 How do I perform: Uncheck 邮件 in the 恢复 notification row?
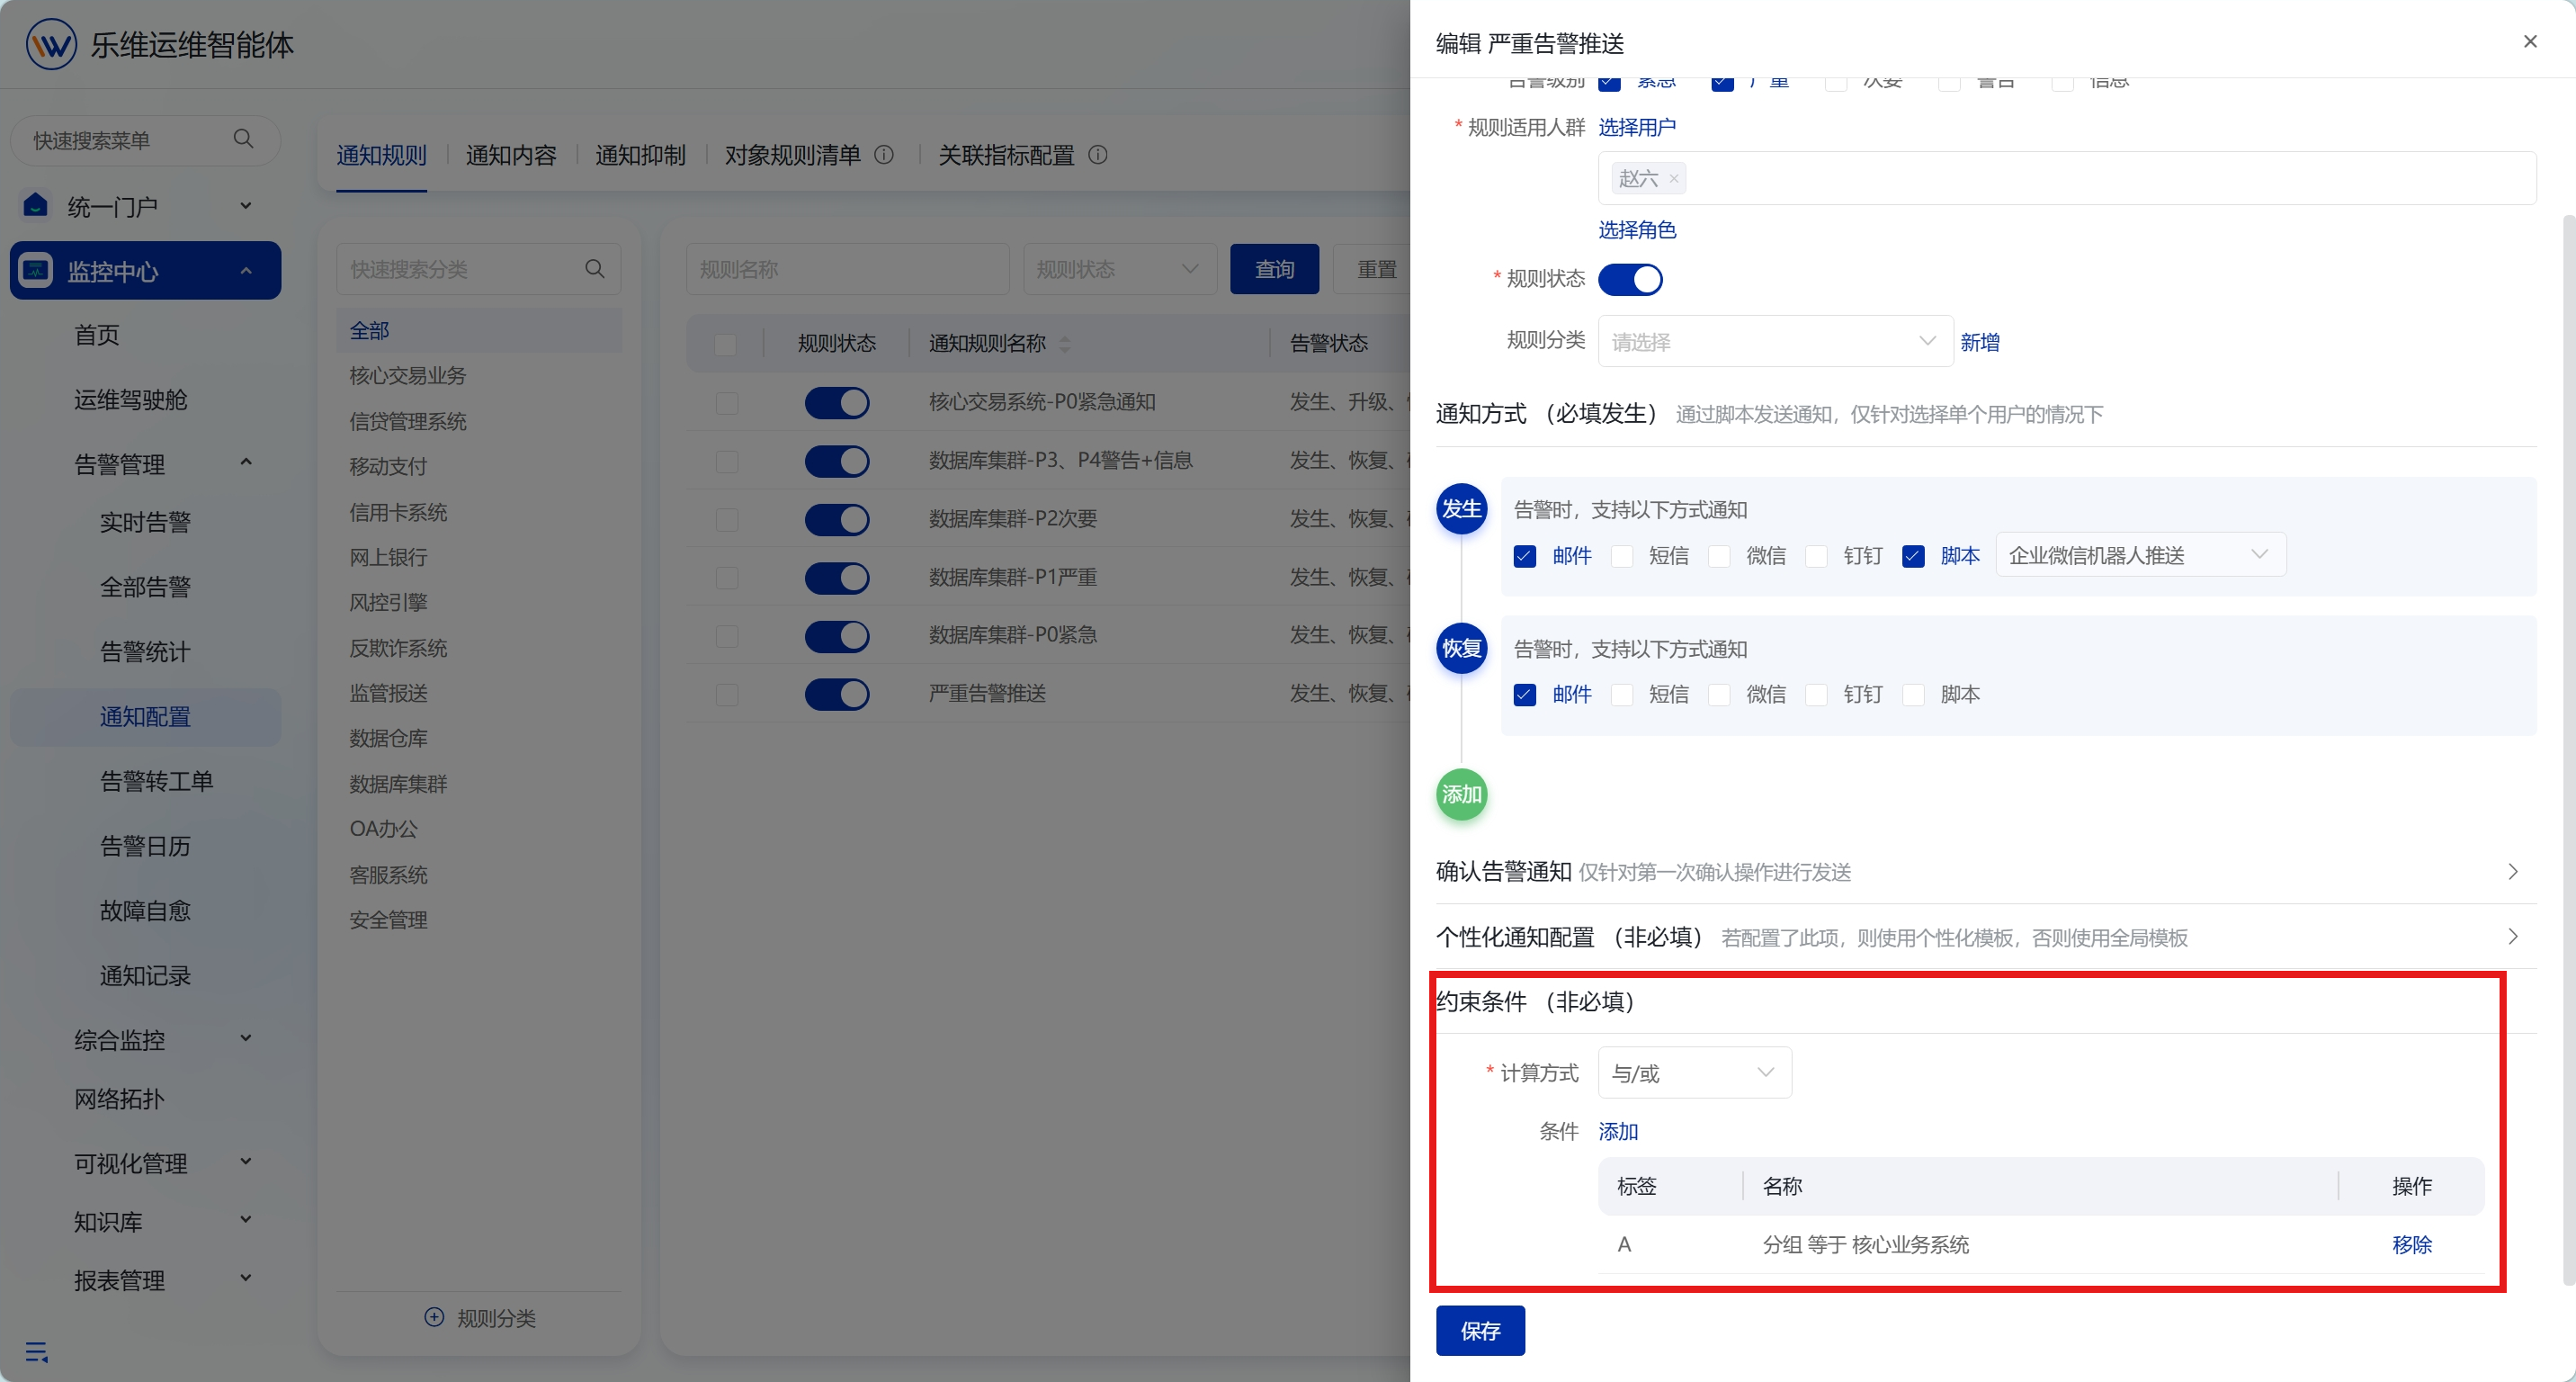point(1525,695)
